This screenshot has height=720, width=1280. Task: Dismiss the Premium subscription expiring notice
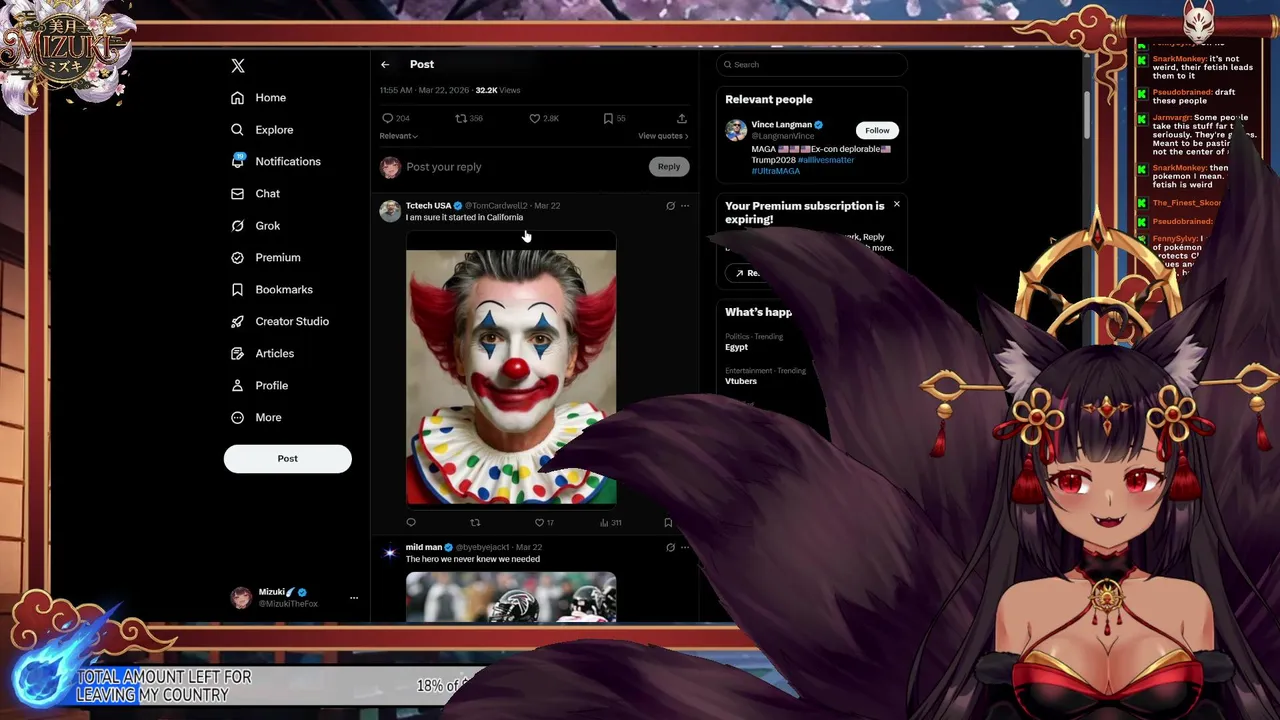tap(896, 205)
